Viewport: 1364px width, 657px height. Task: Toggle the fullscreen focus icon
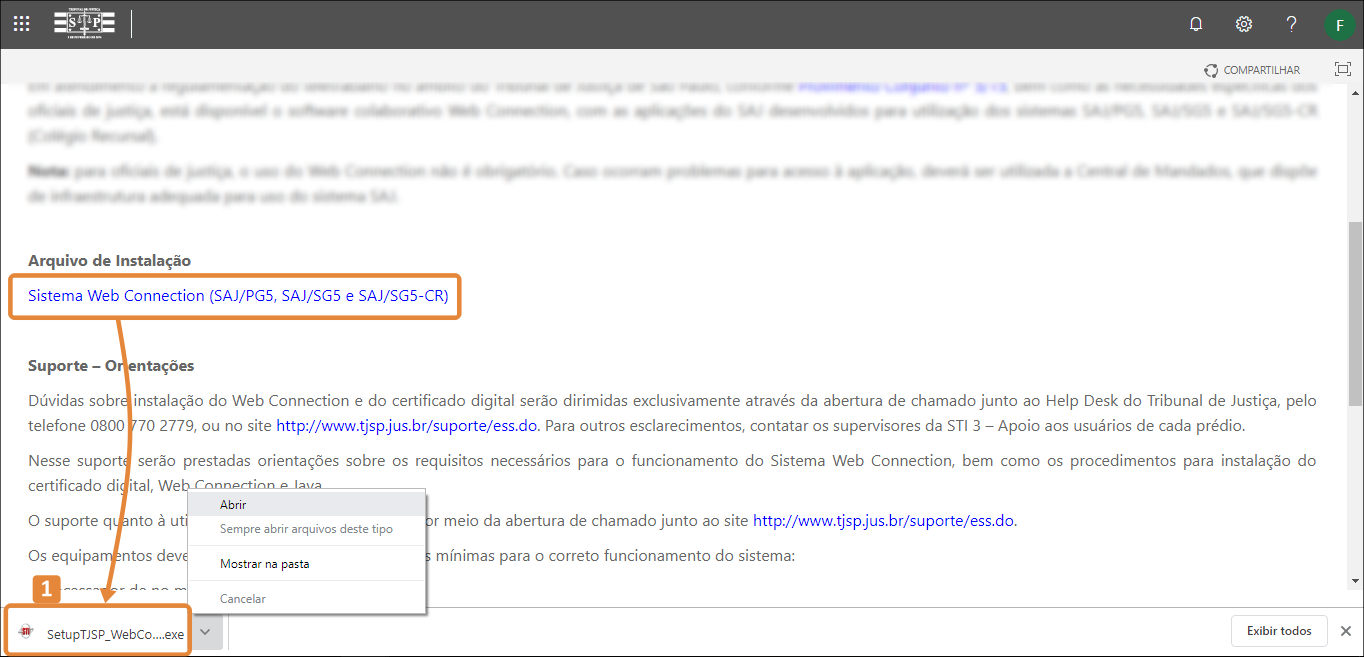pos(1343,70)
